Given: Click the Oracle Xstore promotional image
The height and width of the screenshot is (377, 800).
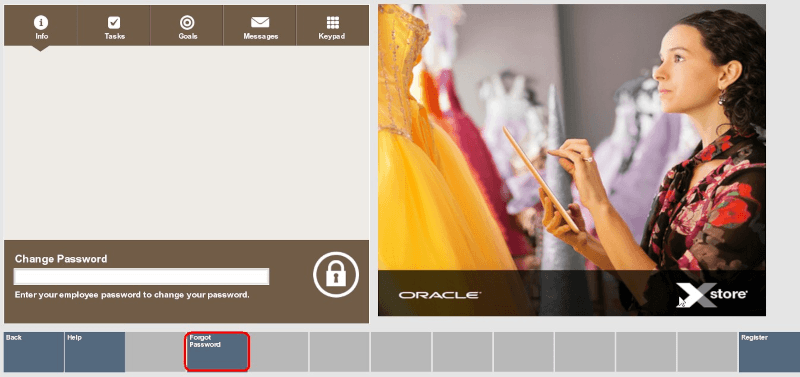Looking at the screenshot, I should (571, 160).
